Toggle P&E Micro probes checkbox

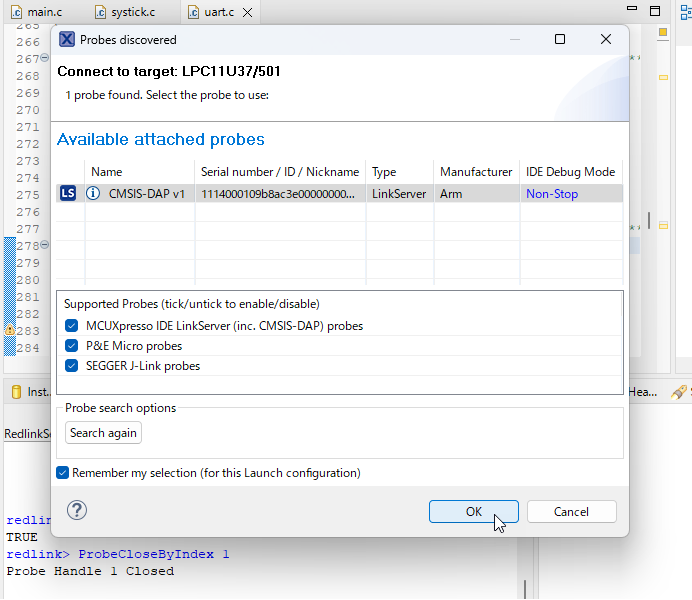[x=71, y=345]
